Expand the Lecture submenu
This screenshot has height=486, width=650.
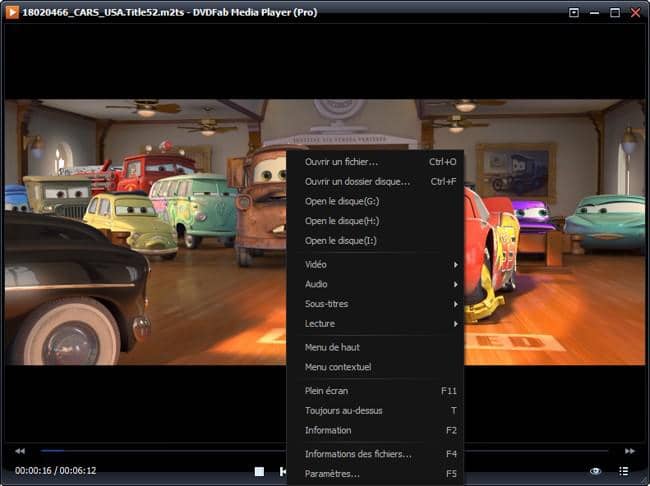coord(375,323)
